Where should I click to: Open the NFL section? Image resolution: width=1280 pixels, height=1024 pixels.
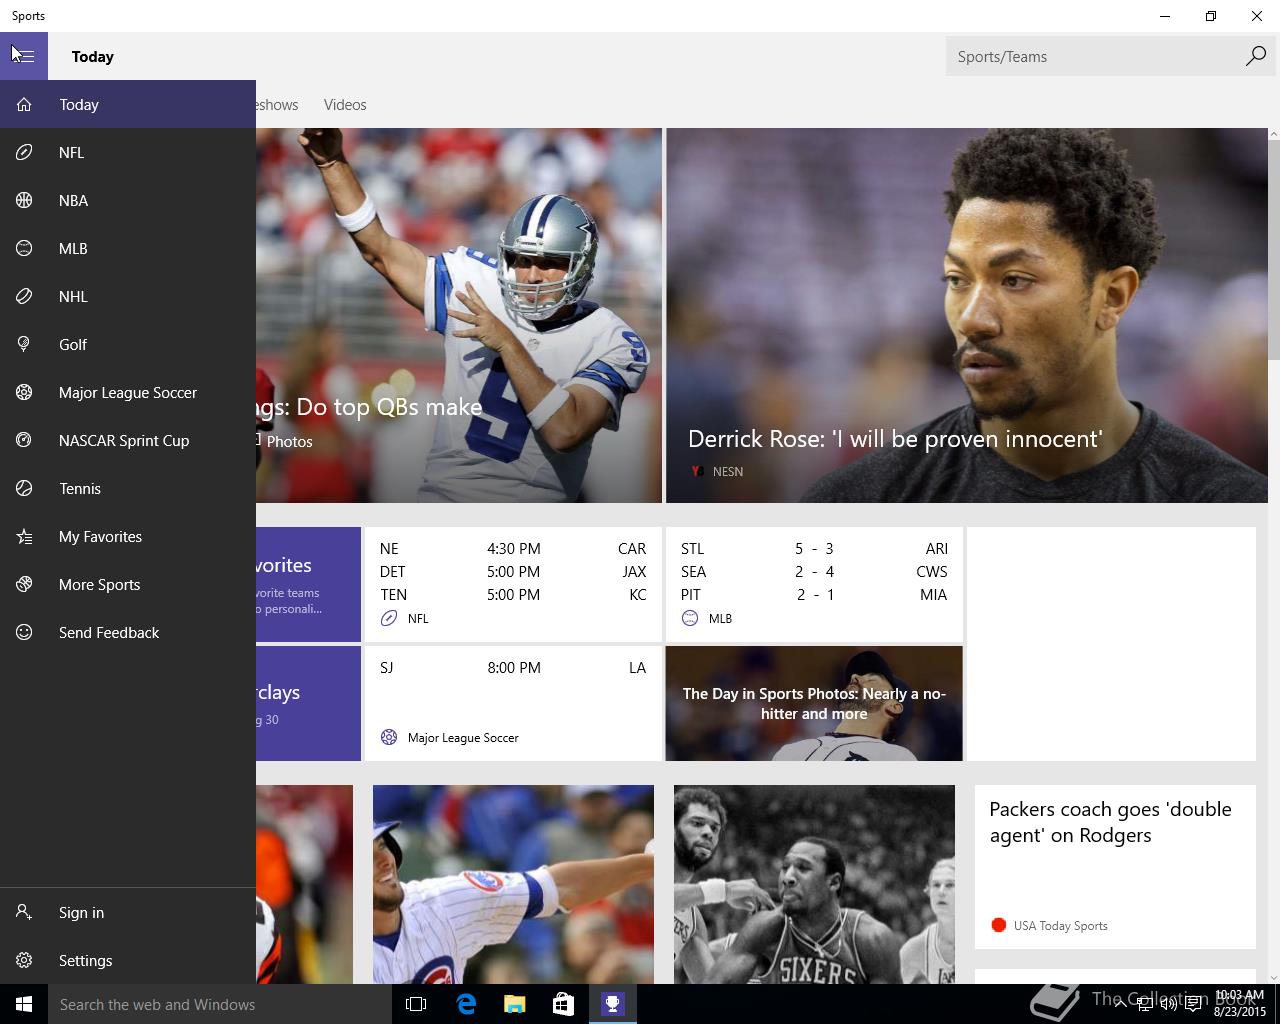point(128,152)
